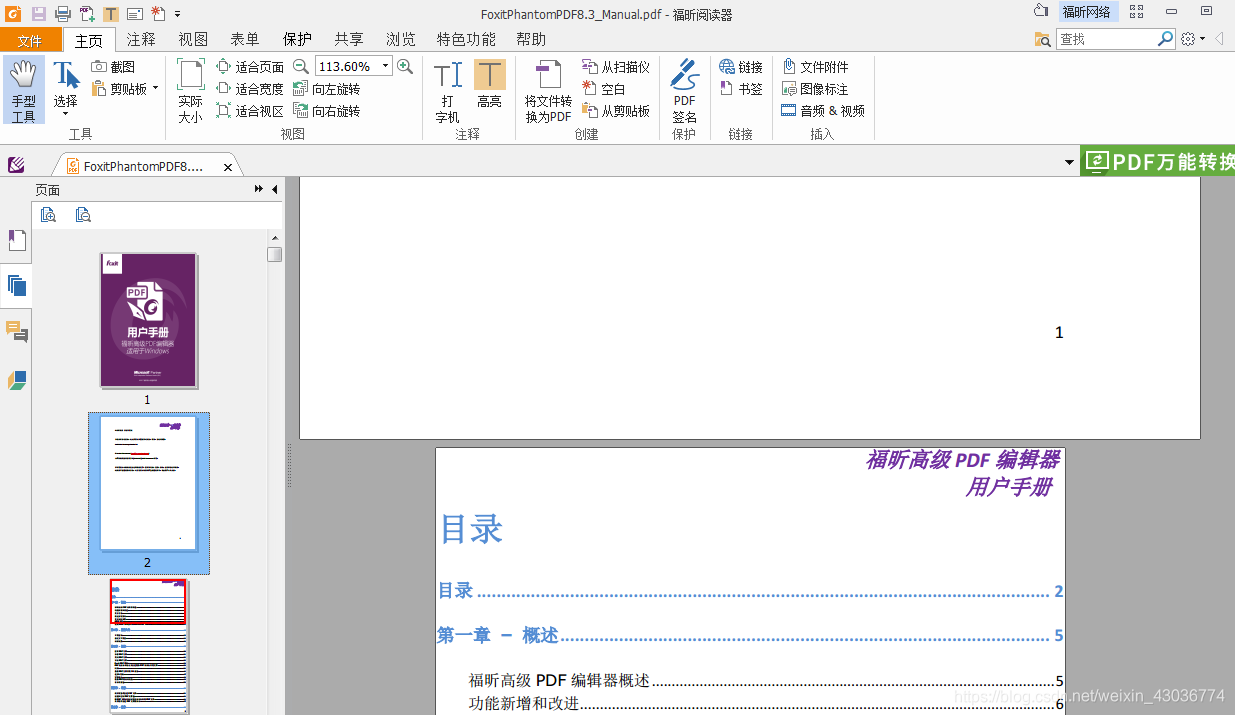Open the PDF签名 sign tool

point(684,90)
